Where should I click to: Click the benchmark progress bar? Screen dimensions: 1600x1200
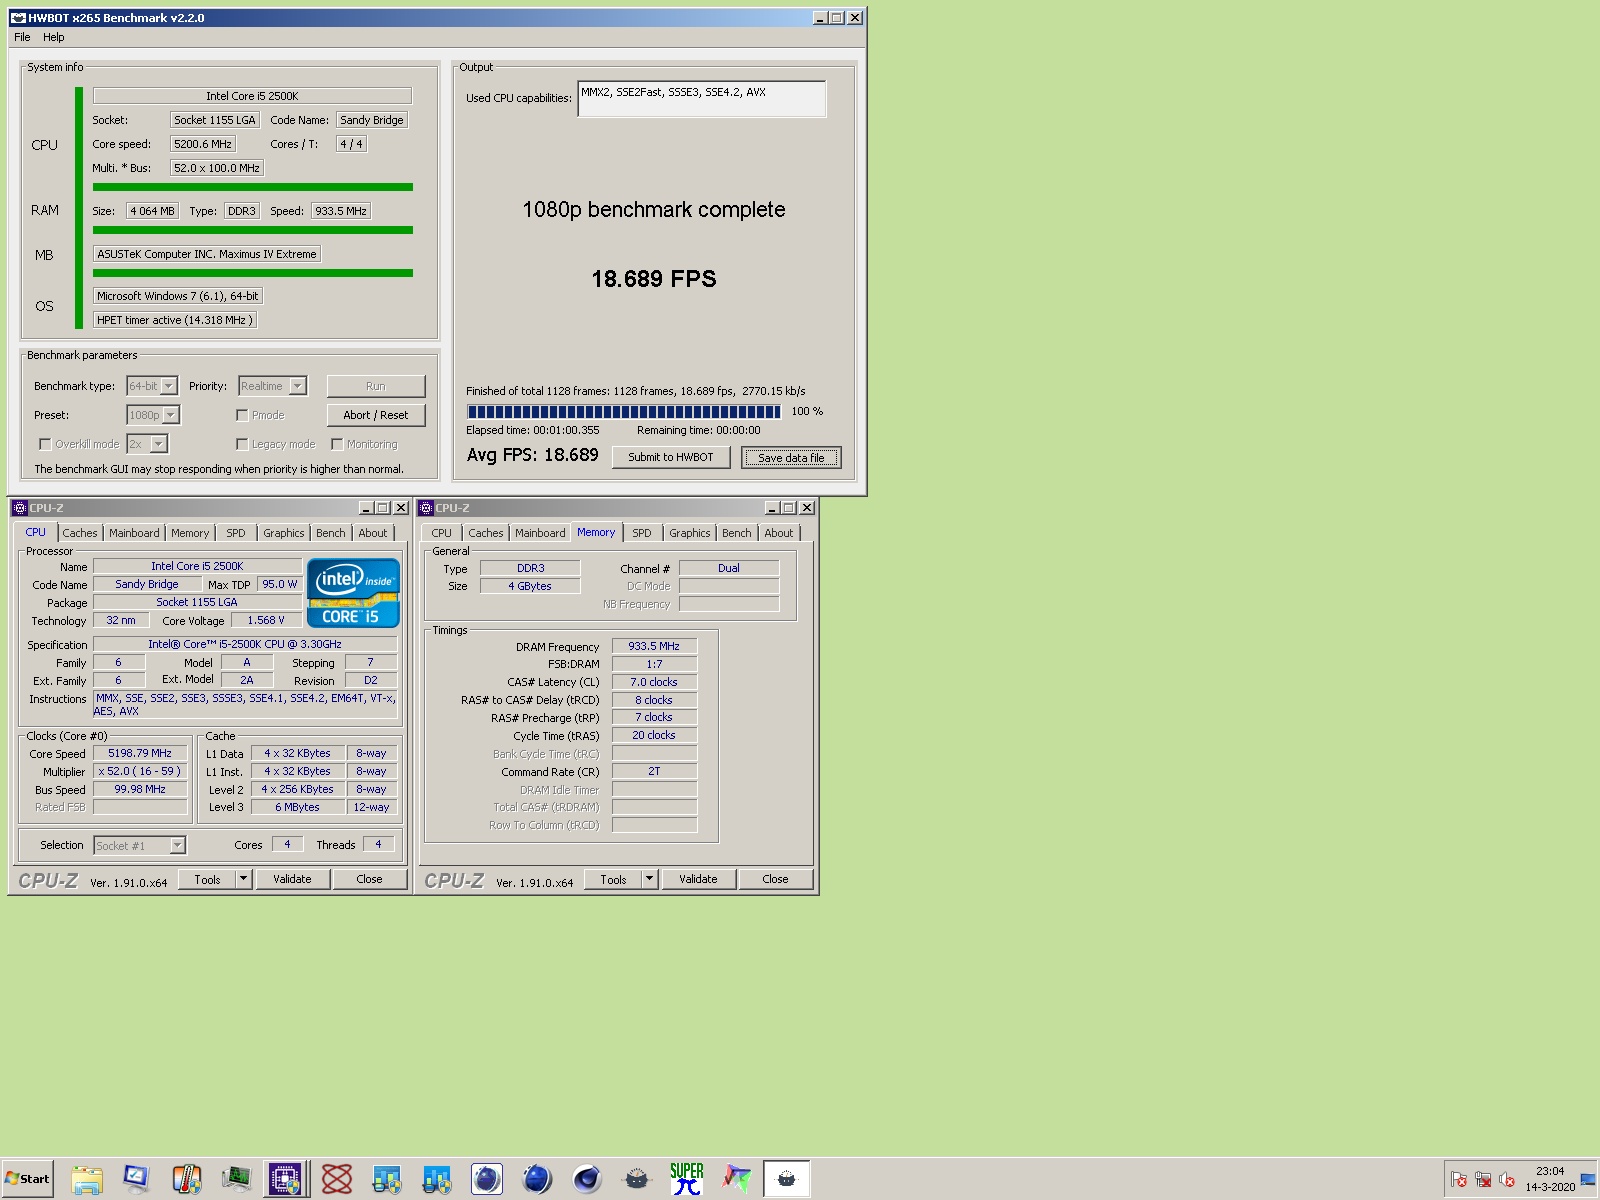pyautogui.click(x=624, y=411)
